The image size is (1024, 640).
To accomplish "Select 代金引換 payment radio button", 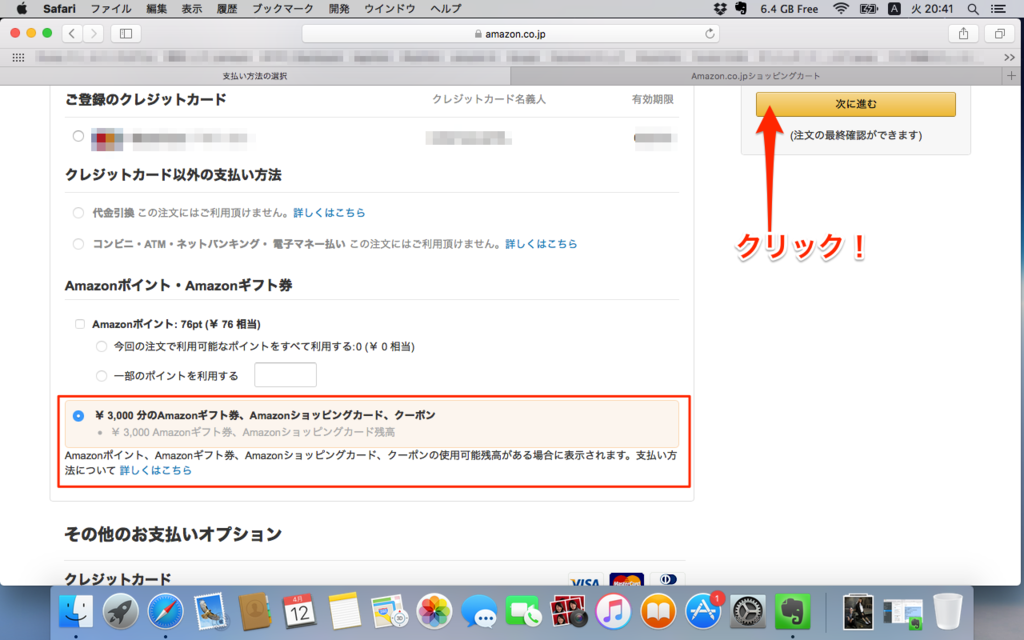I will (x=78, y=213).
